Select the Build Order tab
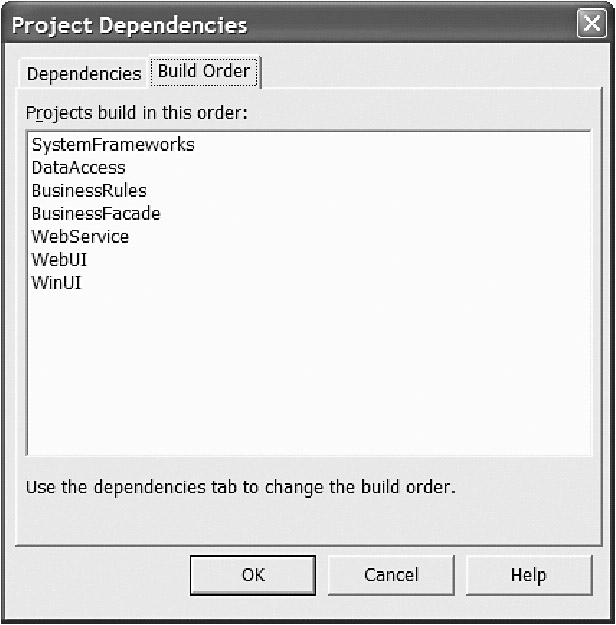616x625 pixels. click(x=204, y=71)
